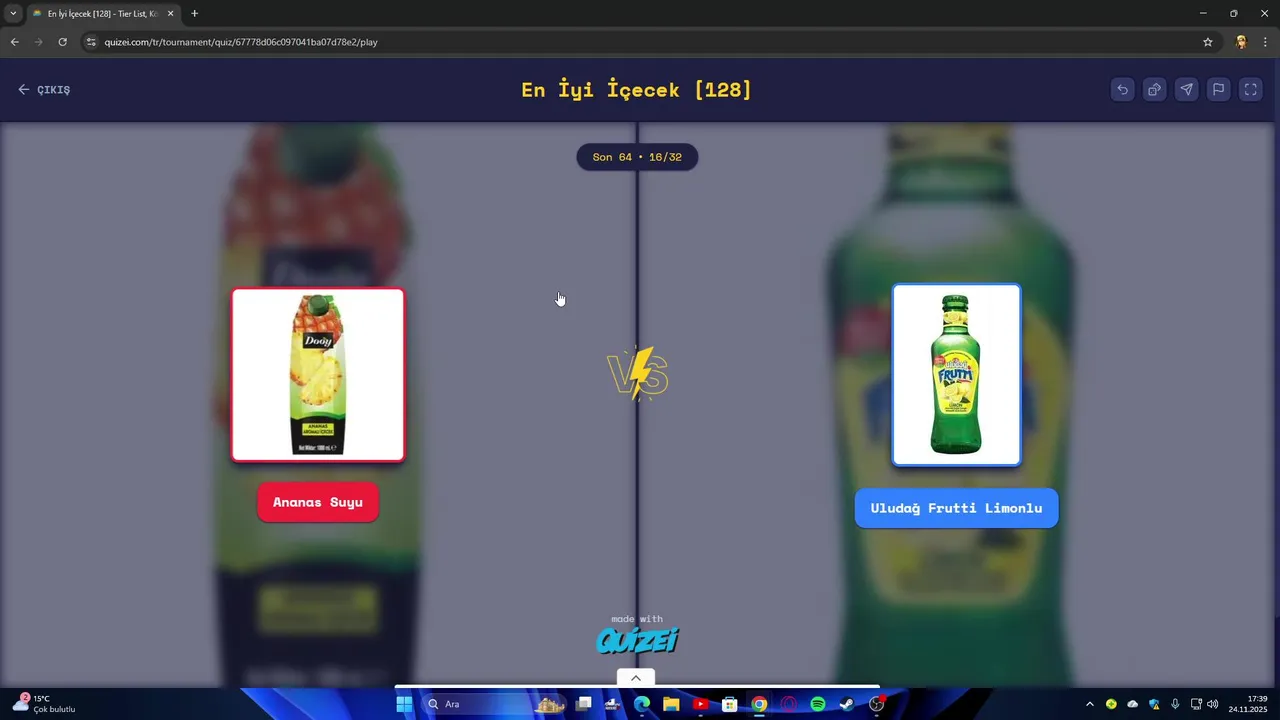Close the En İyi İçecek tab
The height and width of the screenshot is (720, 1280).
pos(171,13)
